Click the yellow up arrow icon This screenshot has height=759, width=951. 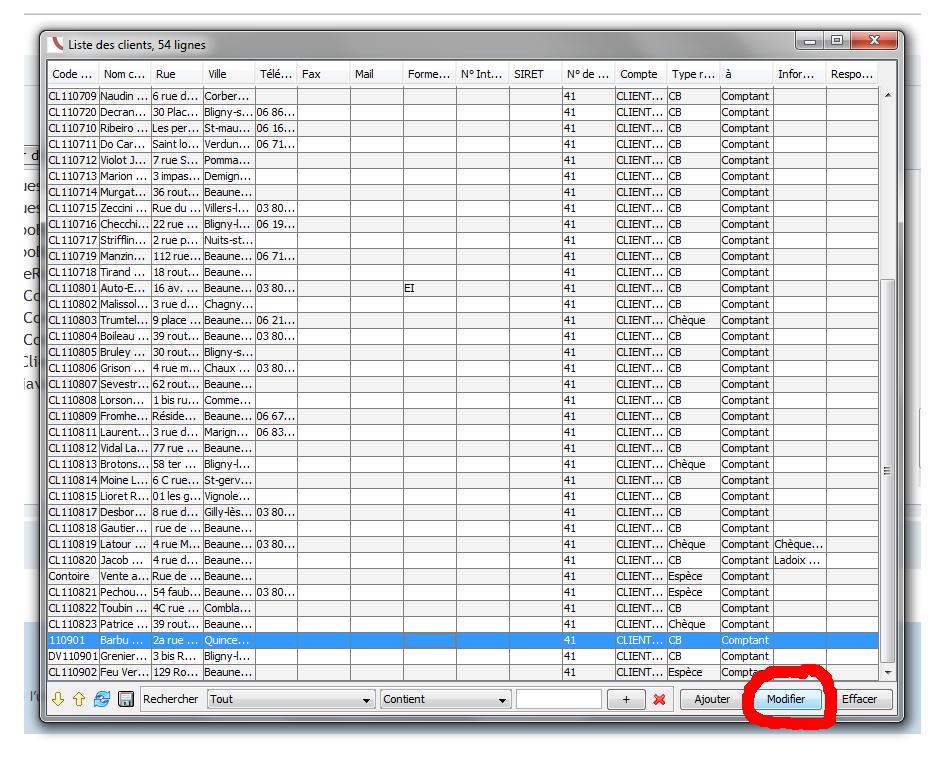pos(78,700)
